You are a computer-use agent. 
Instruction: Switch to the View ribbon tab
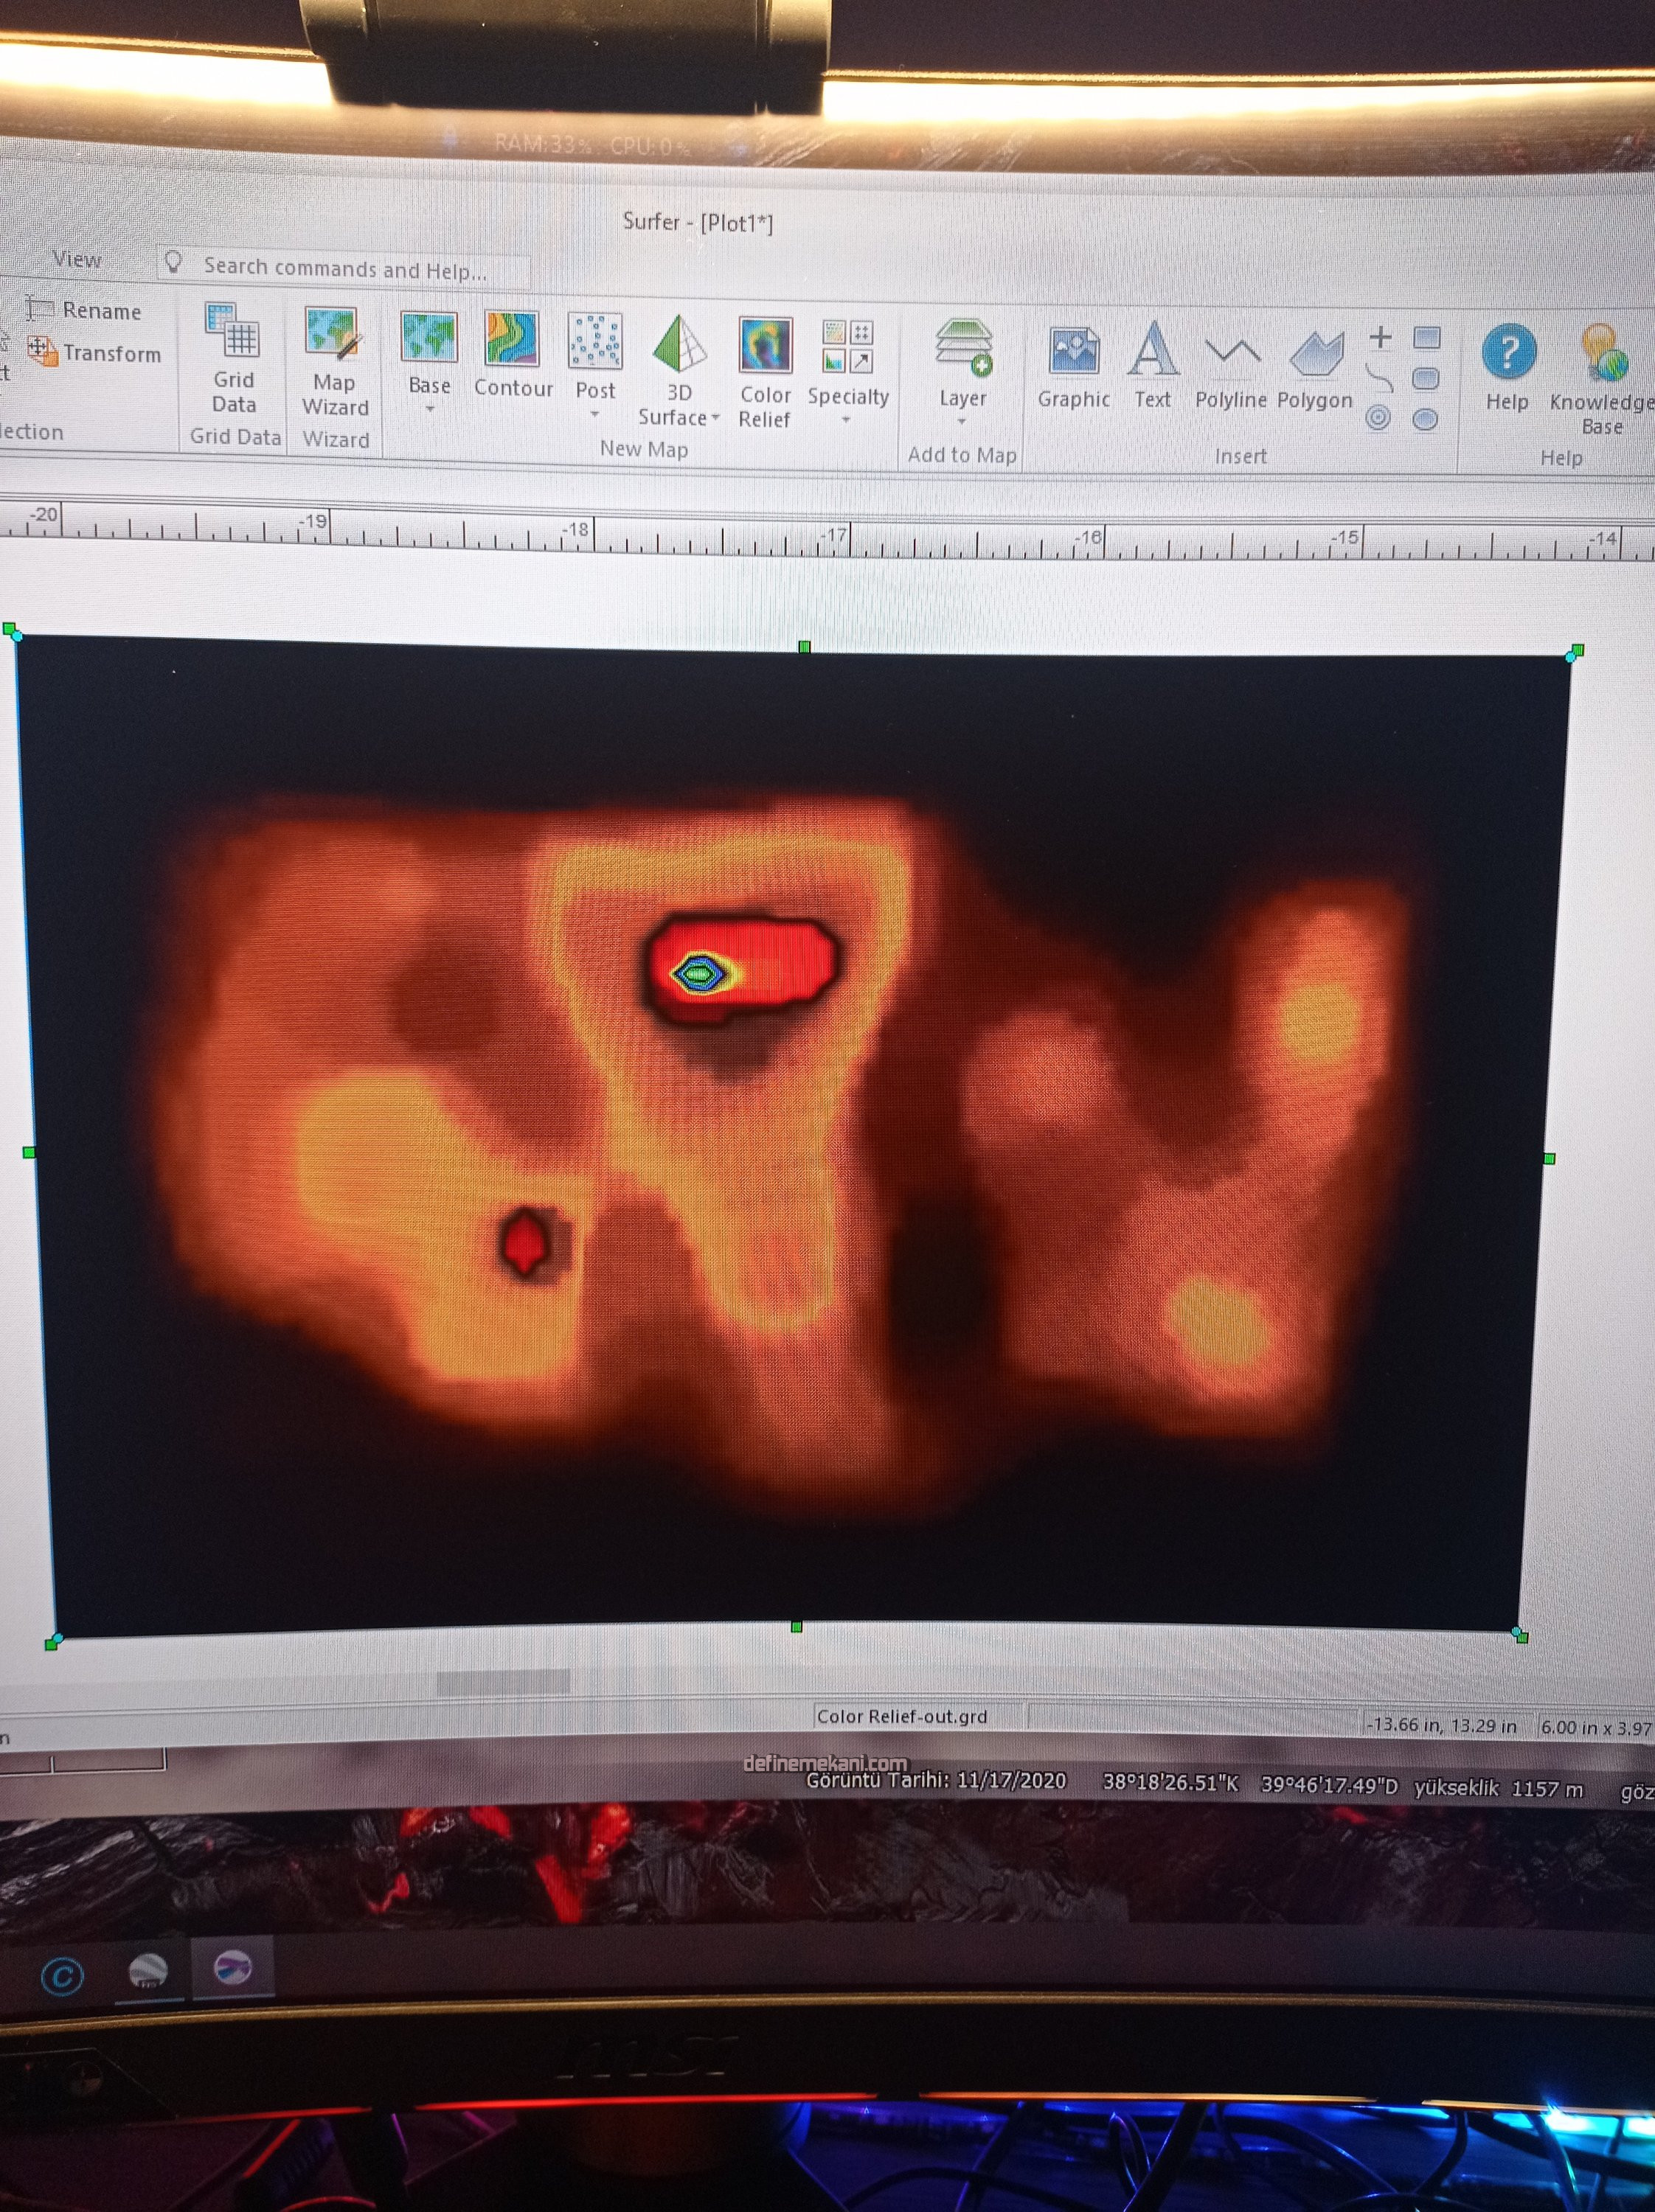click(x=76, y=259)
